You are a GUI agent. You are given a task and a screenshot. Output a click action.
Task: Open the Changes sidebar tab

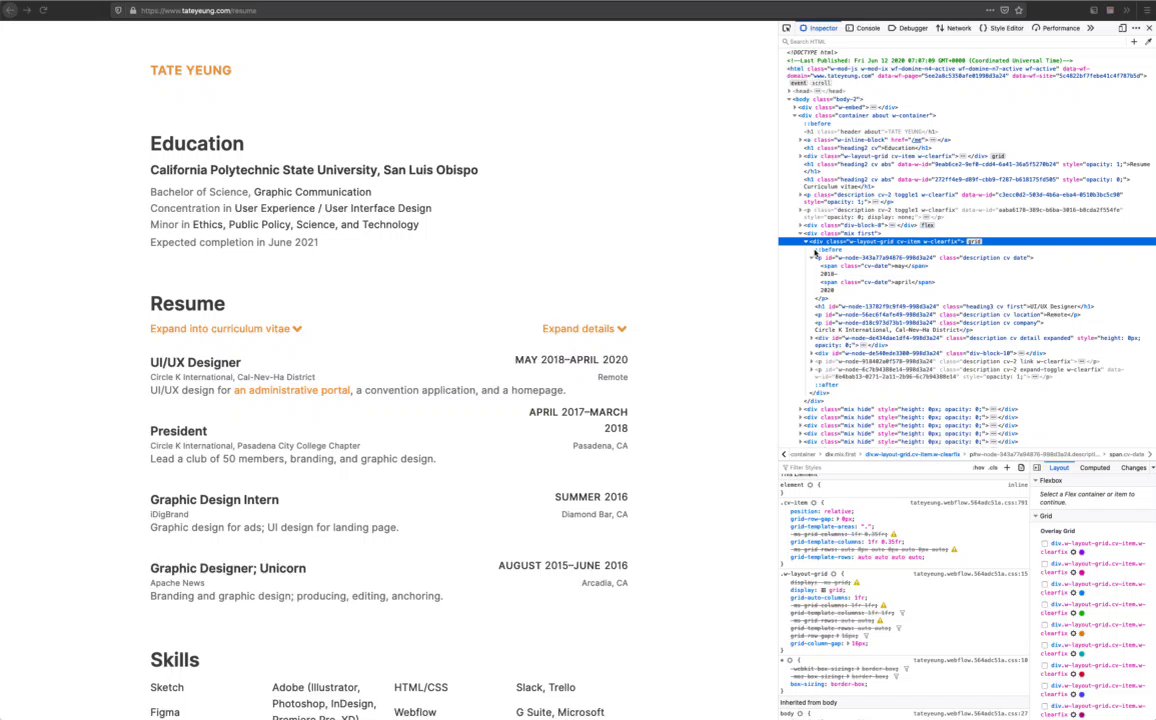click(x=1133, y=468)
